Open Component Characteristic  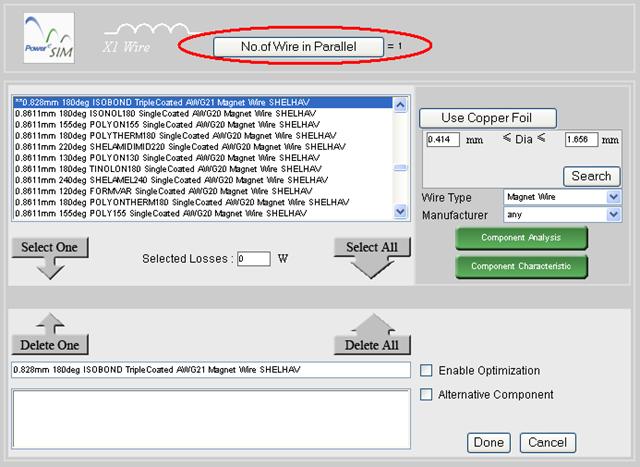[521, 267]
